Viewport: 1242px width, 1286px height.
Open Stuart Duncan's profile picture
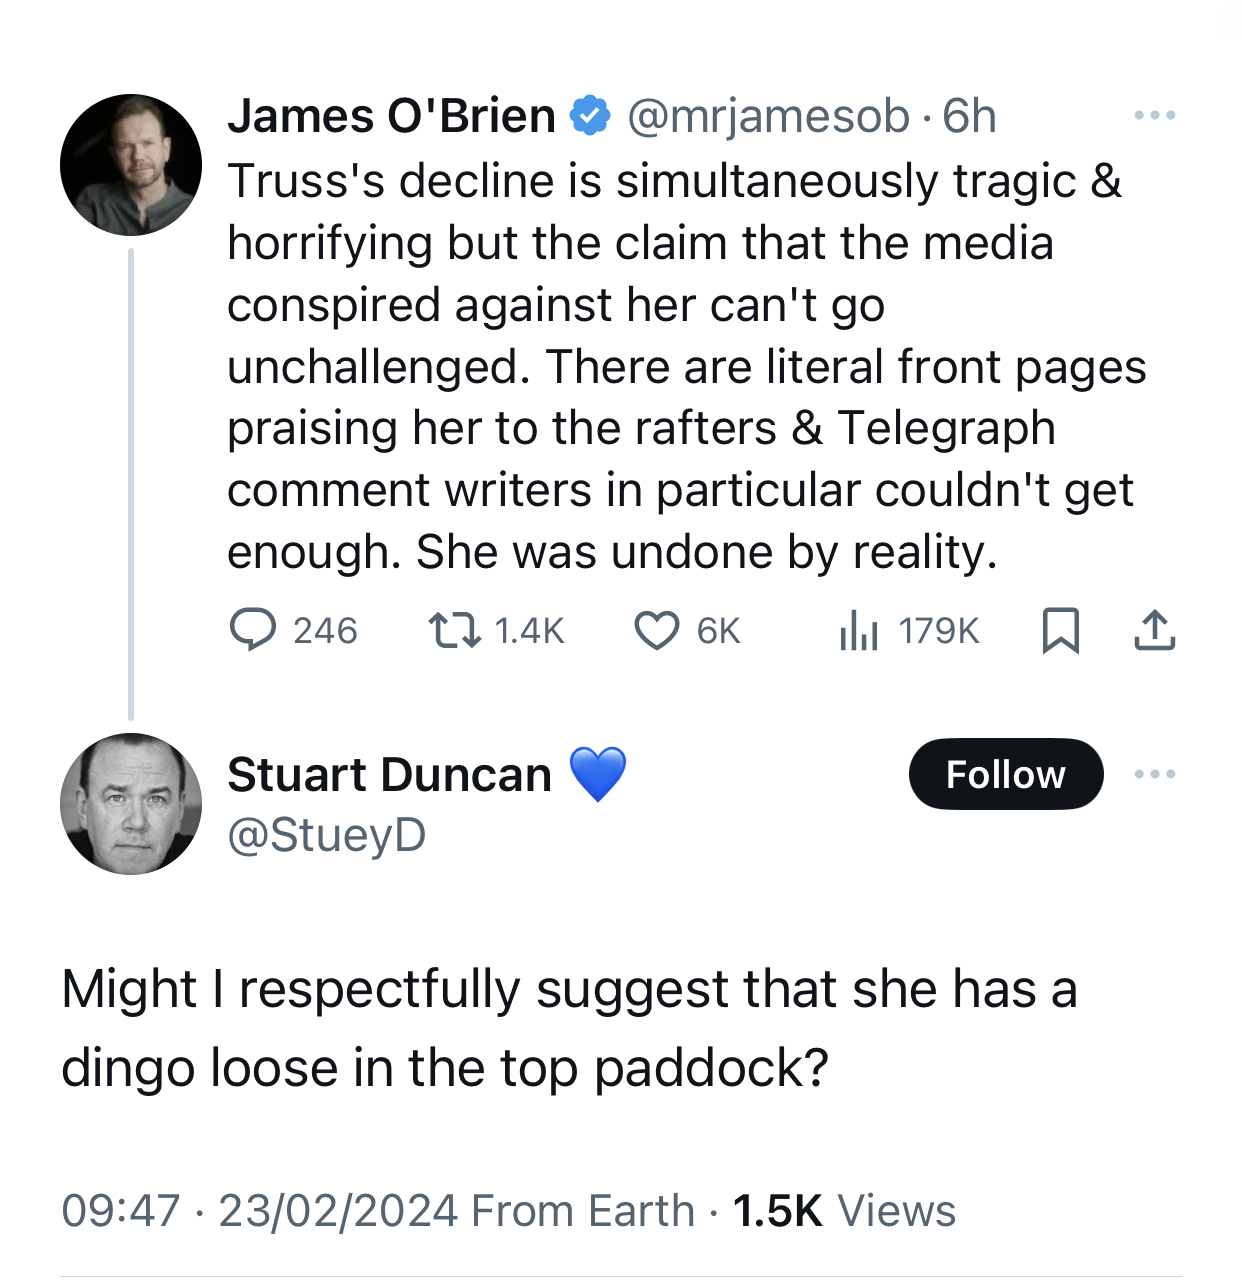131,804
